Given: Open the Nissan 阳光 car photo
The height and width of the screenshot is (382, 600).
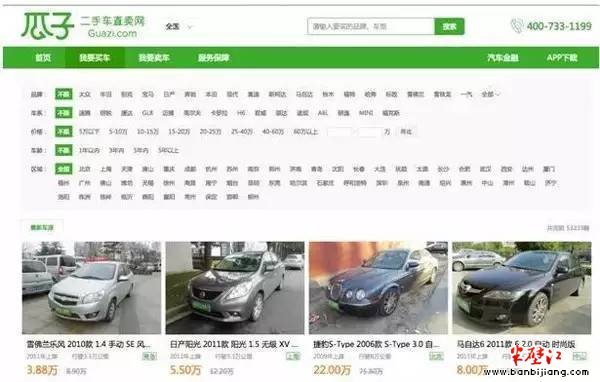Looking at the screenshot, I should tap(235, 288).
